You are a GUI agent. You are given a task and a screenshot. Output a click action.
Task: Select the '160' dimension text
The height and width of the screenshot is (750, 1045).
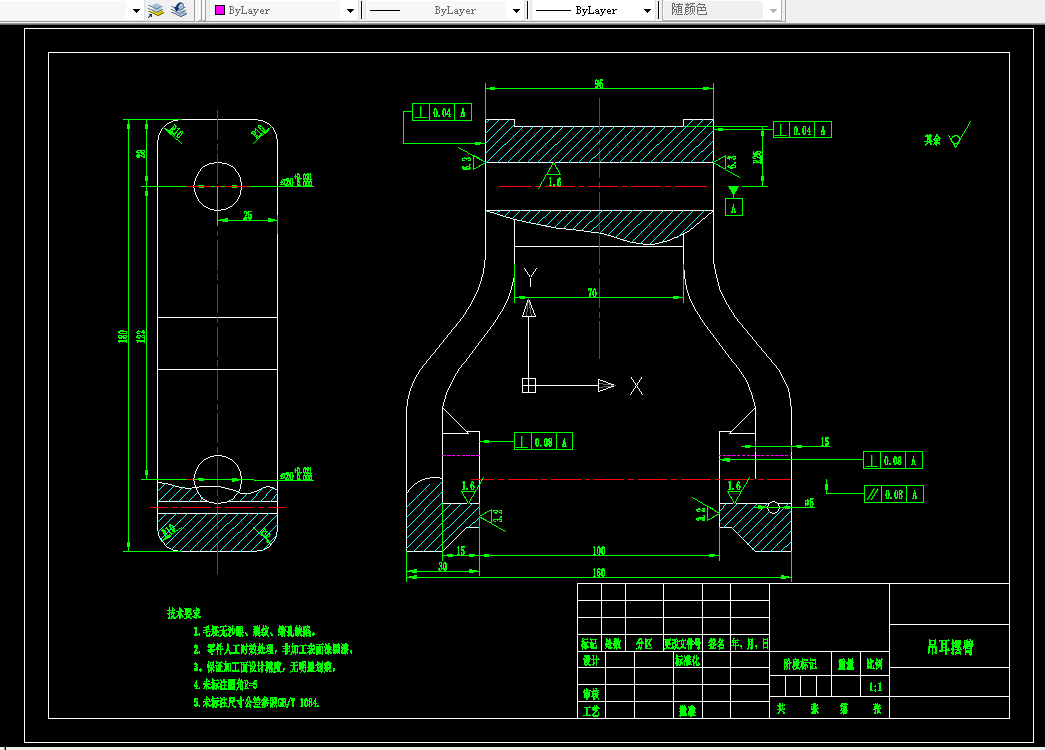tap(598, 572)
